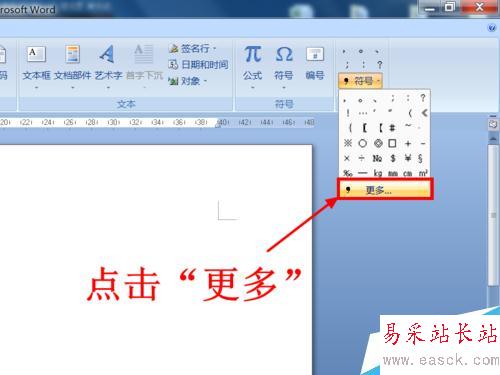Image resolution: width=500 pixels, height=375 pixels.
Task: Expand the omega 符号 dropdown arrow
Action: click(x=284, y=88)
